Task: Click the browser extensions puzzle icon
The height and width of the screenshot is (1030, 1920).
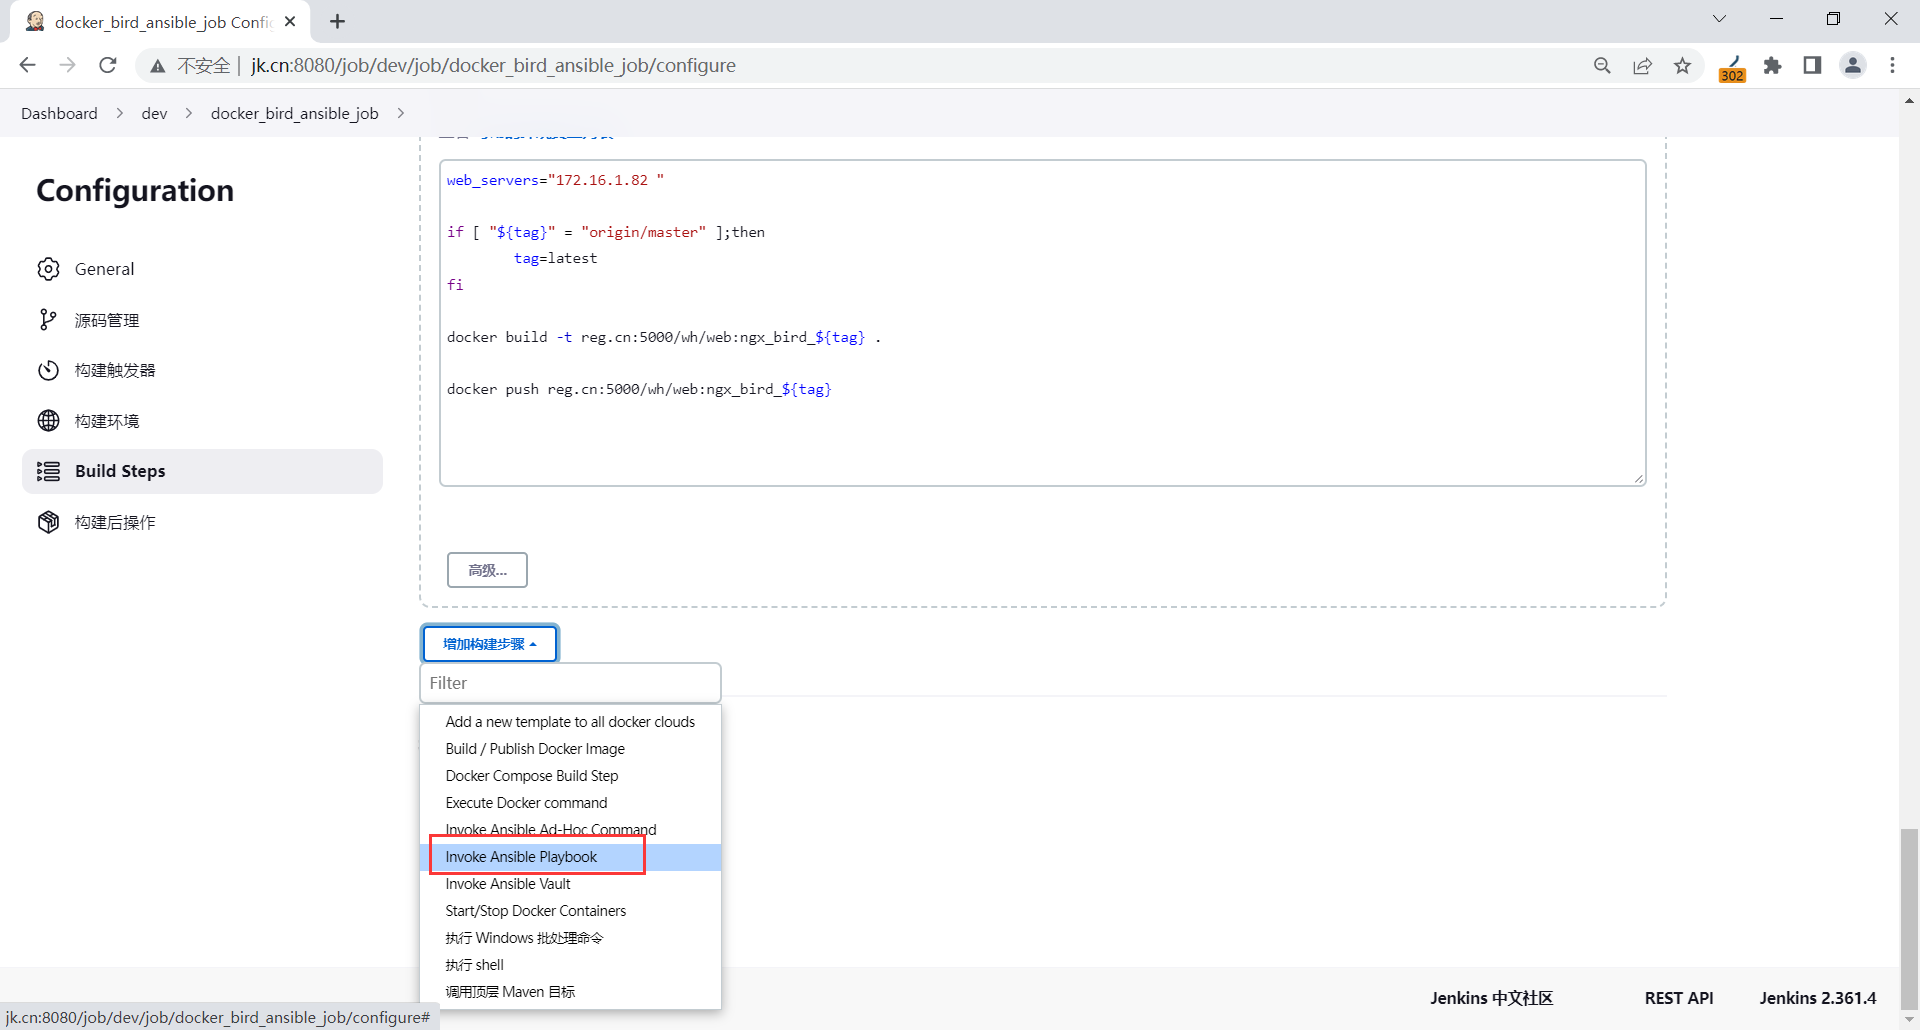Action: [x=1772, y=66]
